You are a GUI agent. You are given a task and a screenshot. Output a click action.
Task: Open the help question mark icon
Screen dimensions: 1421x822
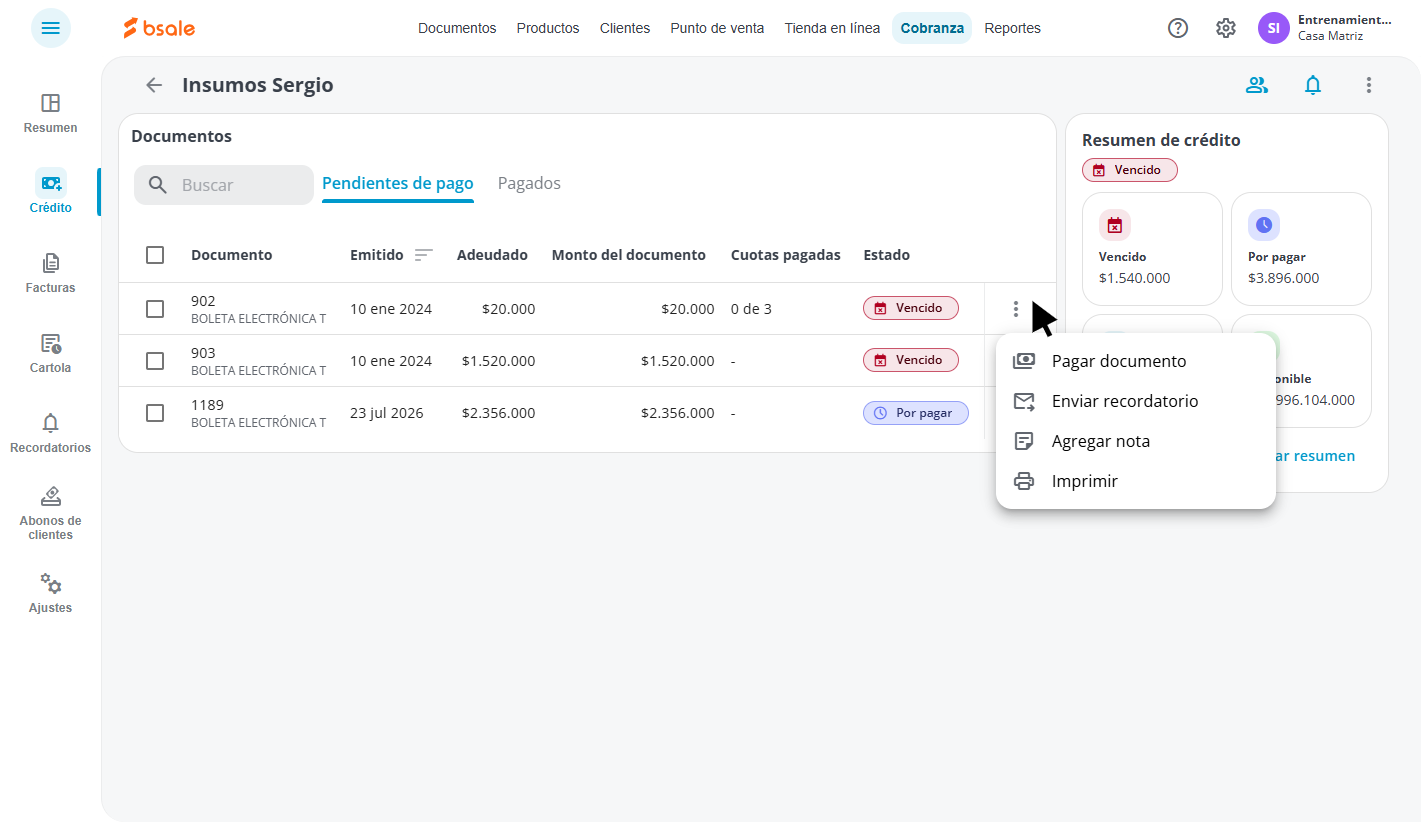click(x=1178, y=28)
